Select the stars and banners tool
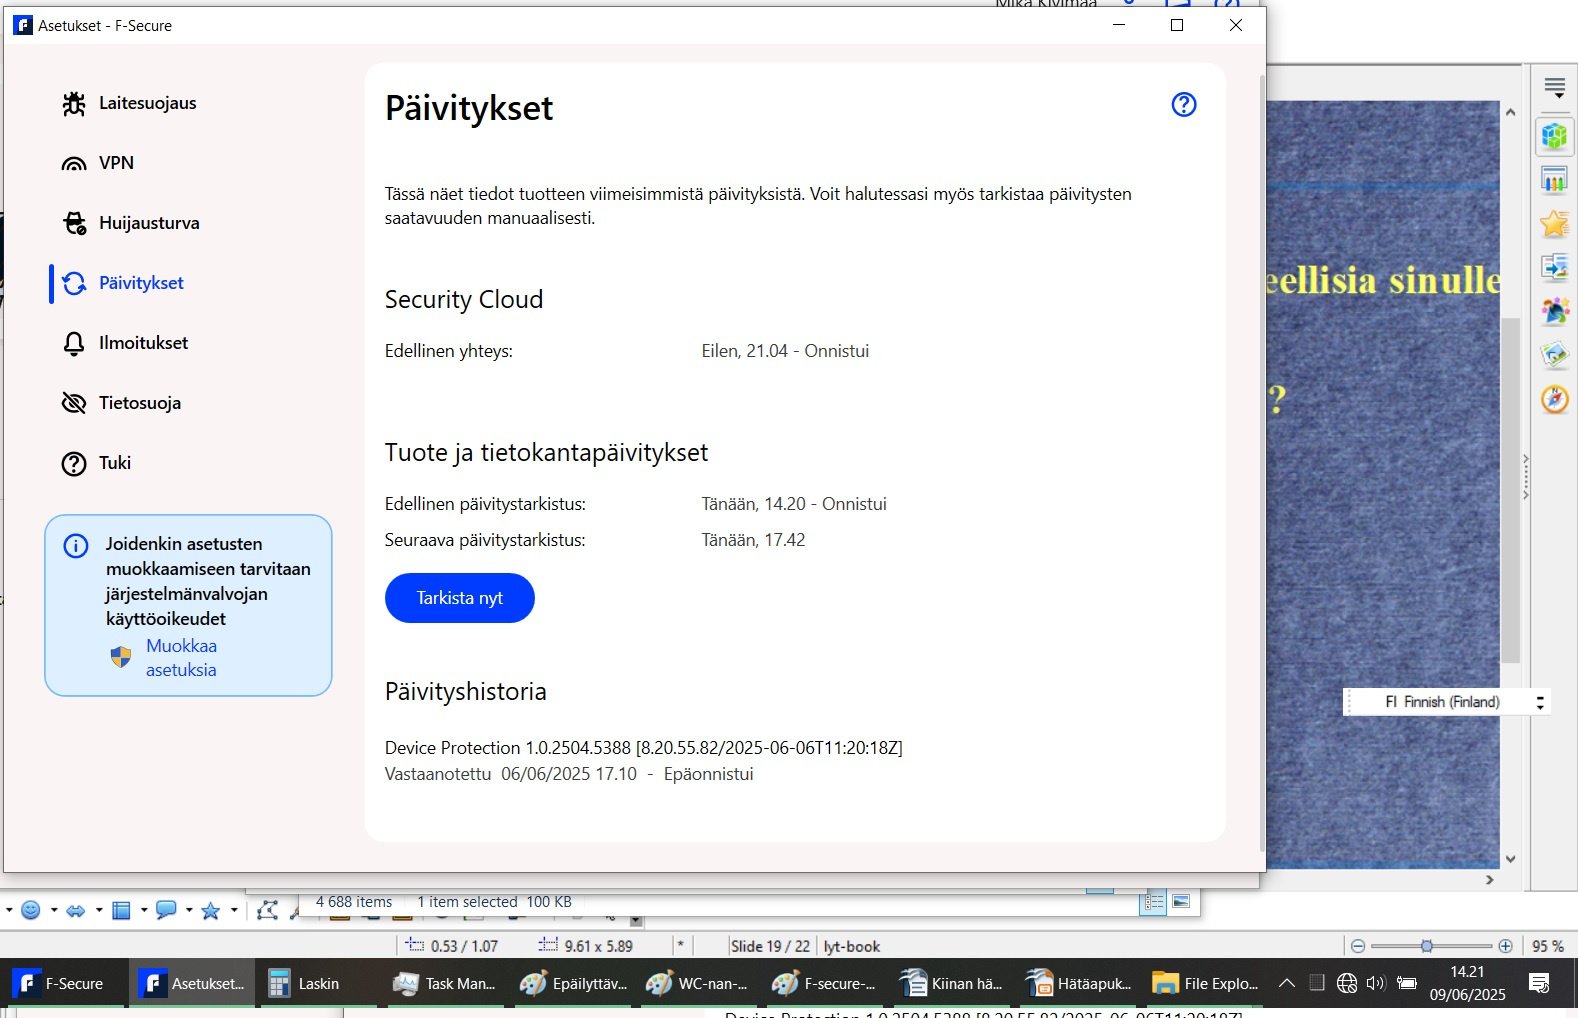This screenshot has width=1578, height=1018. pos(211,910)
